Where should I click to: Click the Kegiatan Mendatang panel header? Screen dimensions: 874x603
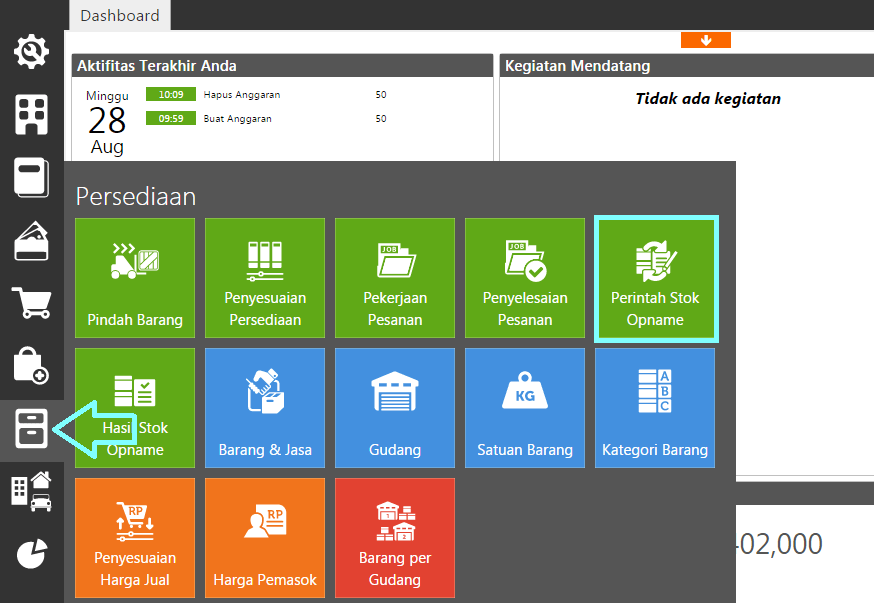click(687, 66)
